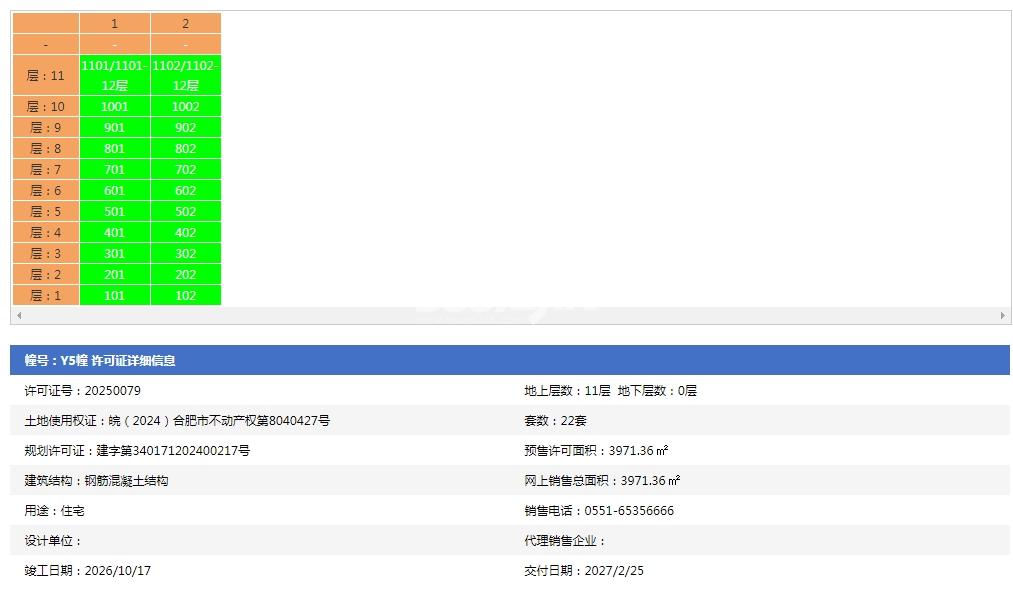Click delivery date 2027/2/25
Screen dimensions: 1013x596
(614, 571)
